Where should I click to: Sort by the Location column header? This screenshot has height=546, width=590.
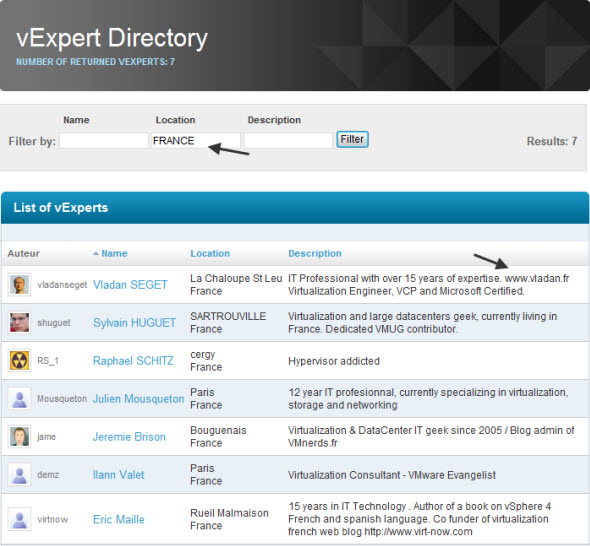[x=210, y=253]
